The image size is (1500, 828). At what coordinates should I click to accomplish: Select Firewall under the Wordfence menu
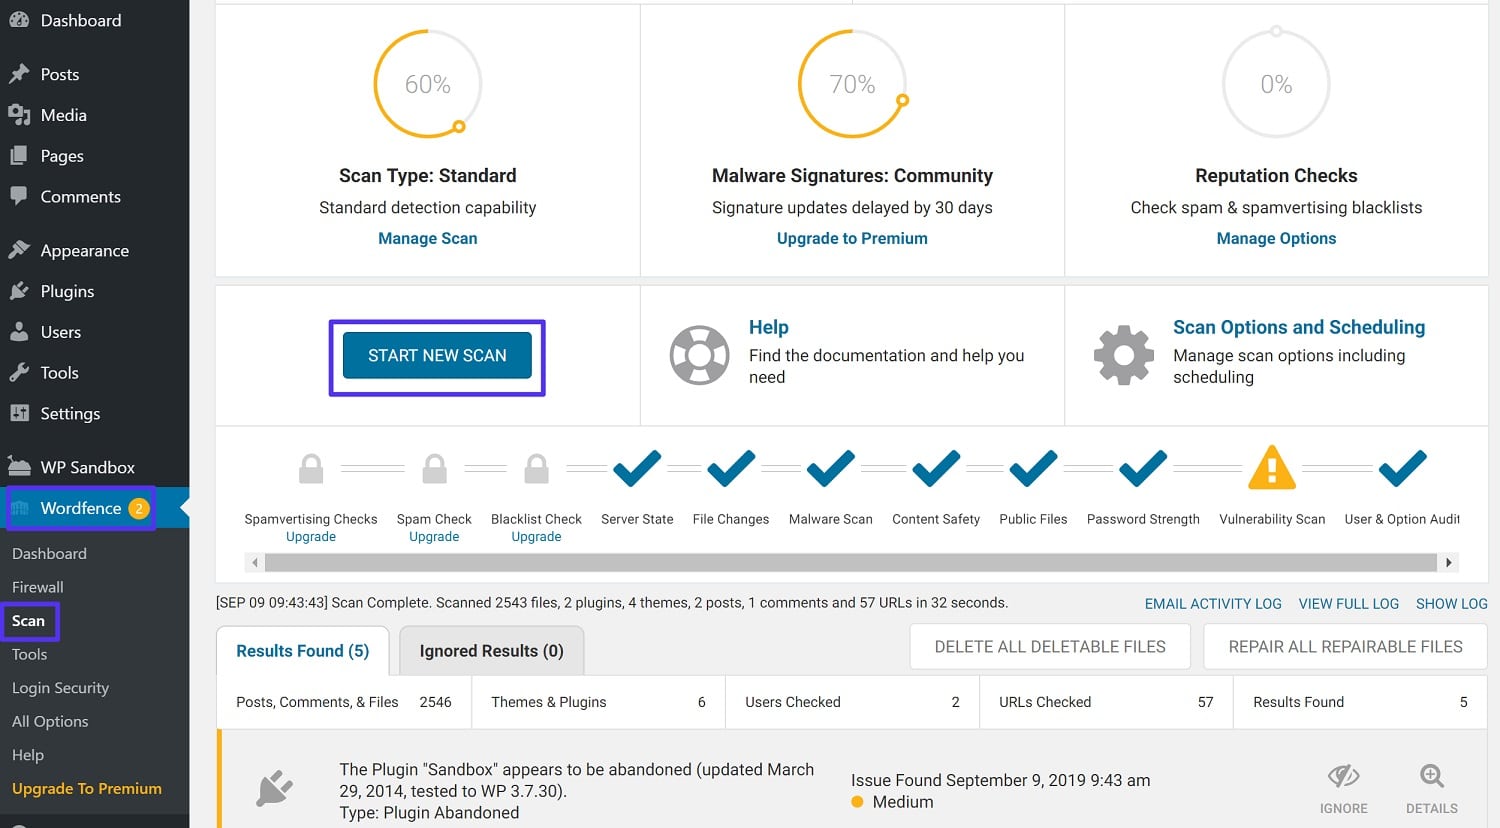(37, 587)
